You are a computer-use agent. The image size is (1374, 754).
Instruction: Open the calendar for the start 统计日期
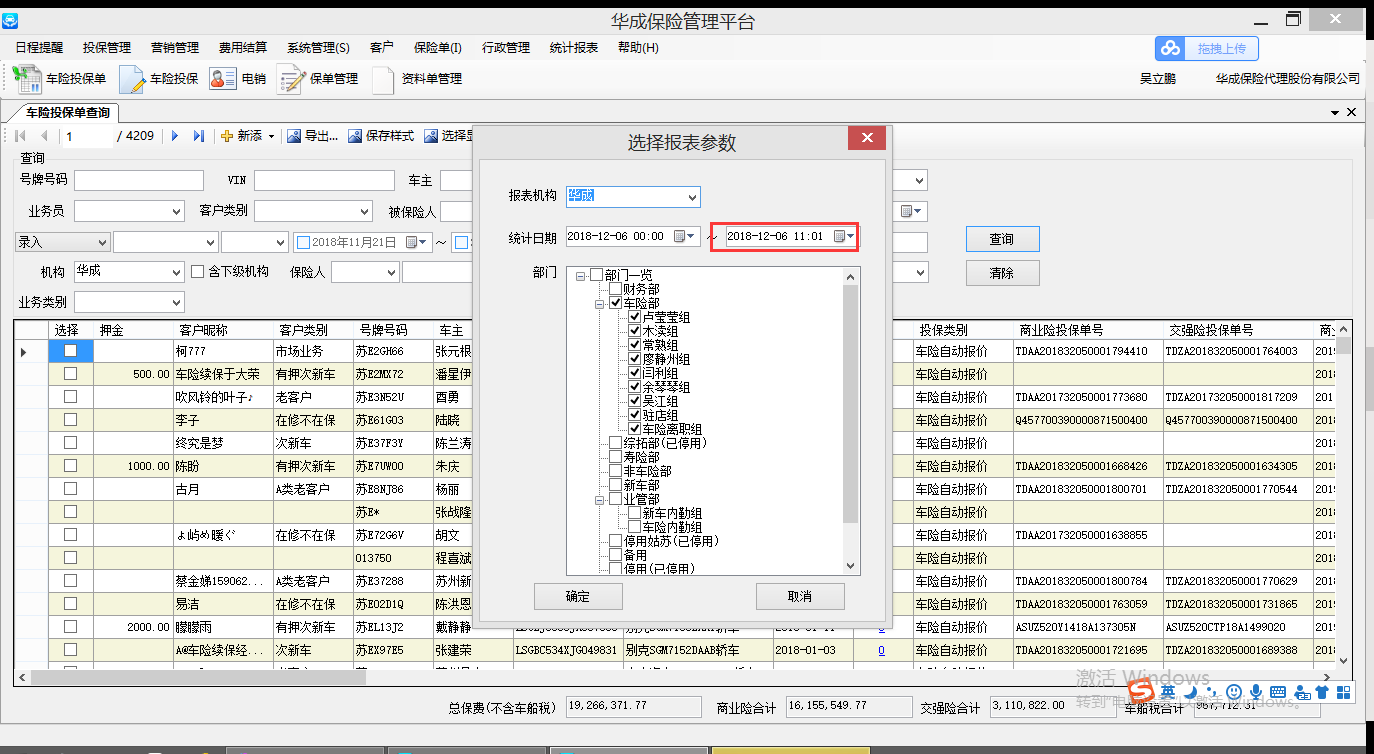tap(682, 237)
